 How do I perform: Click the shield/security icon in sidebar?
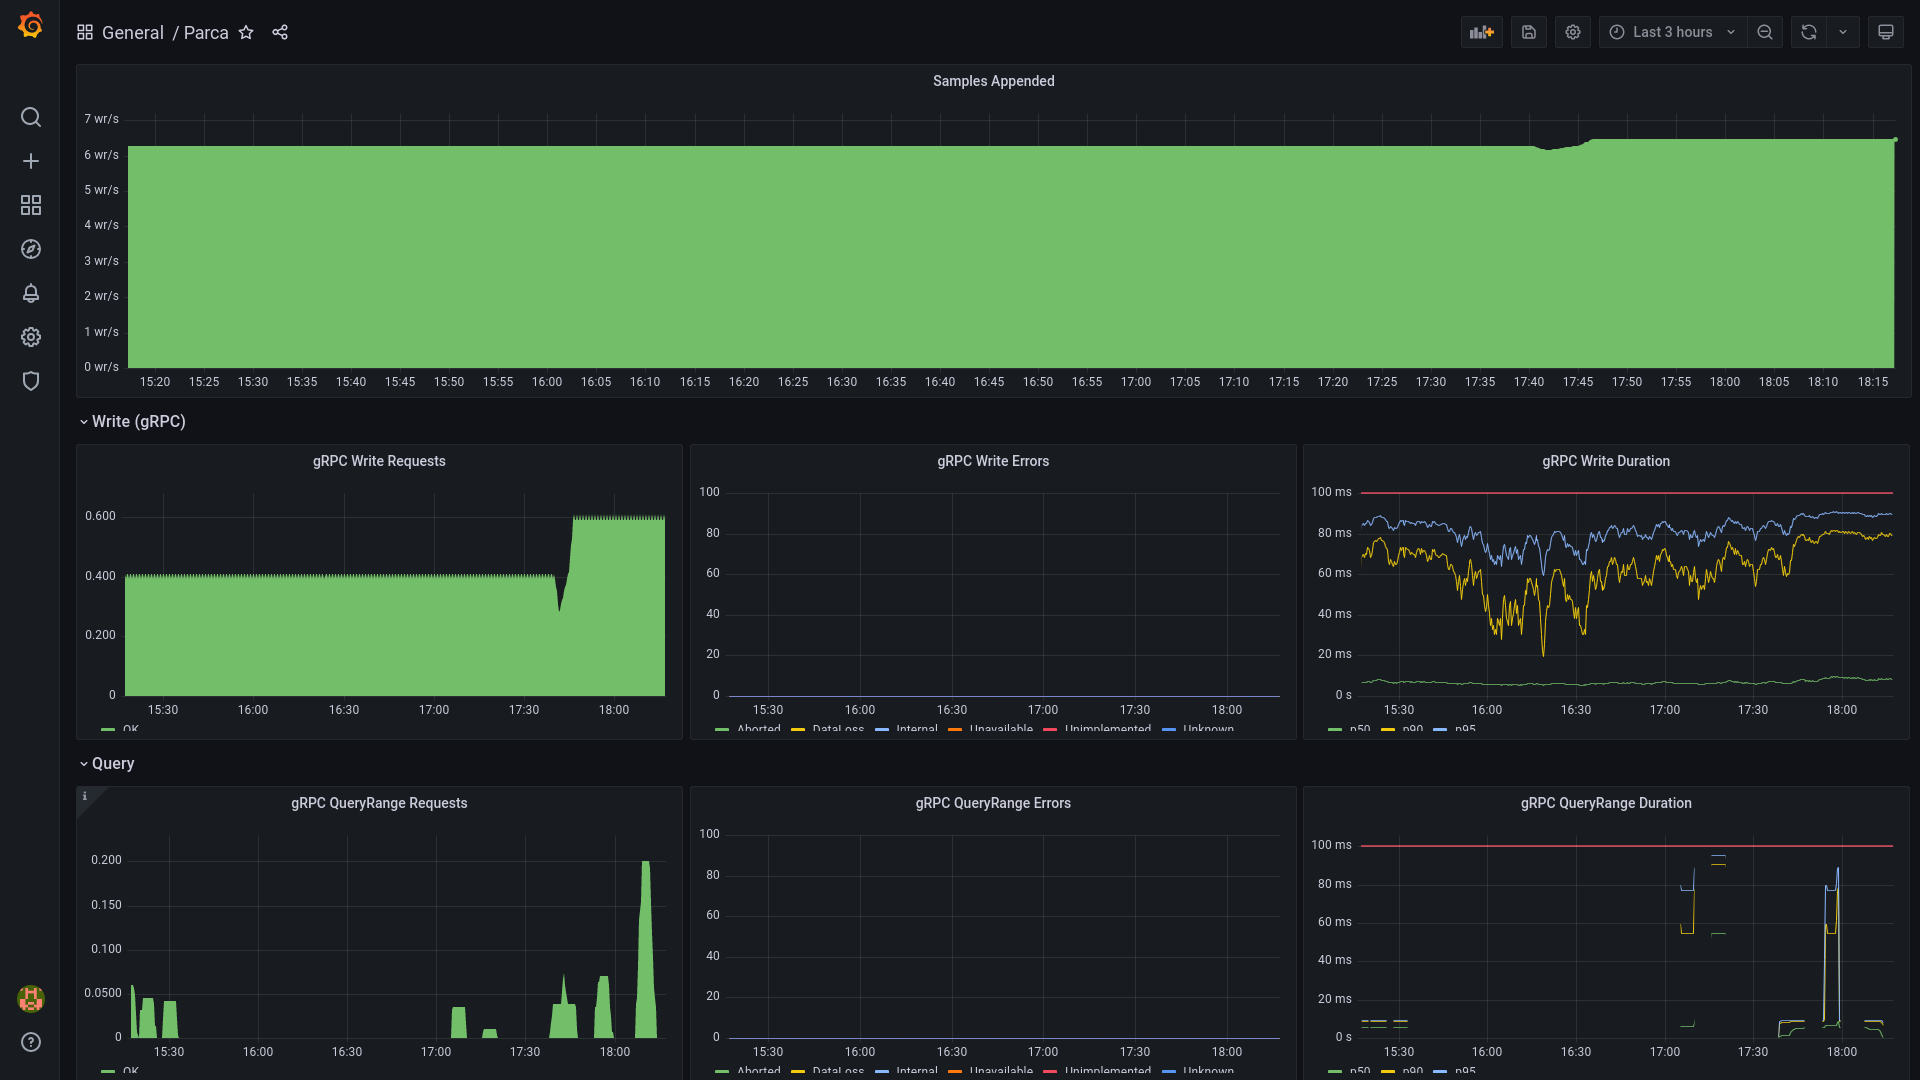click(x=30, y=381)
